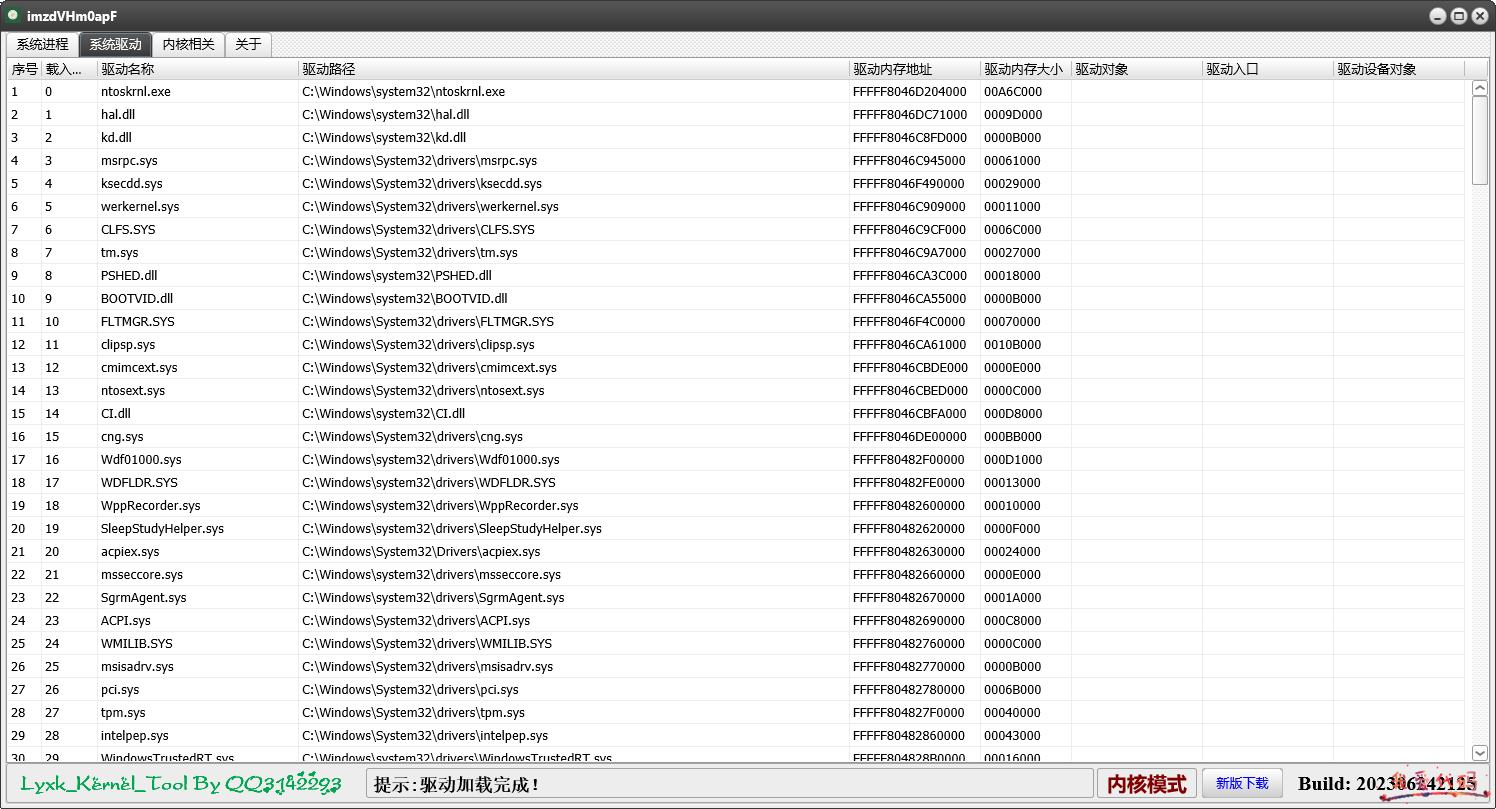1496x809 pixels.
Task: Select the 系统驱动 tab
Action: tap(115, 45)
